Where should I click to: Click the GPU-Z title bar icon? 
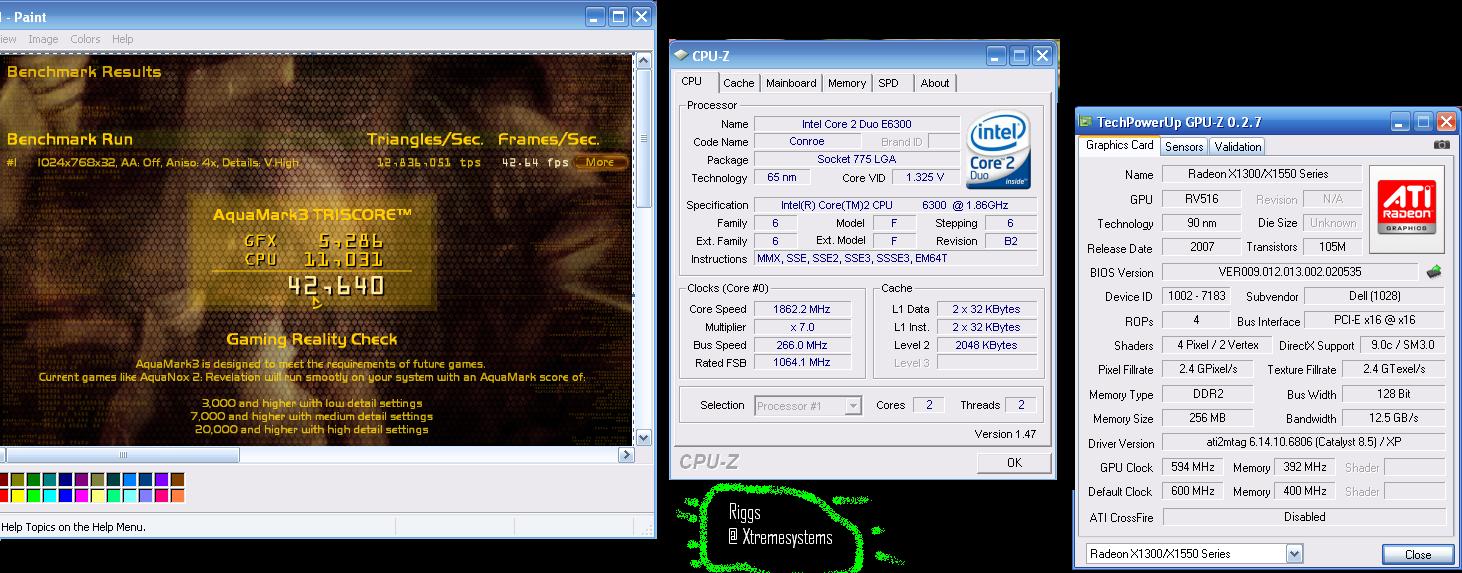1086,122
